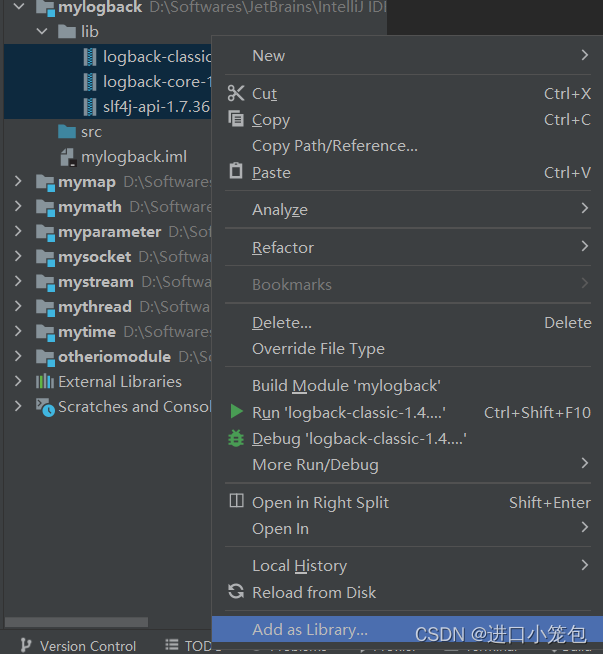The height and width of the screenshot is (654, 603).
Task: Open the TODO tool window tab
Action: [193, 645]
